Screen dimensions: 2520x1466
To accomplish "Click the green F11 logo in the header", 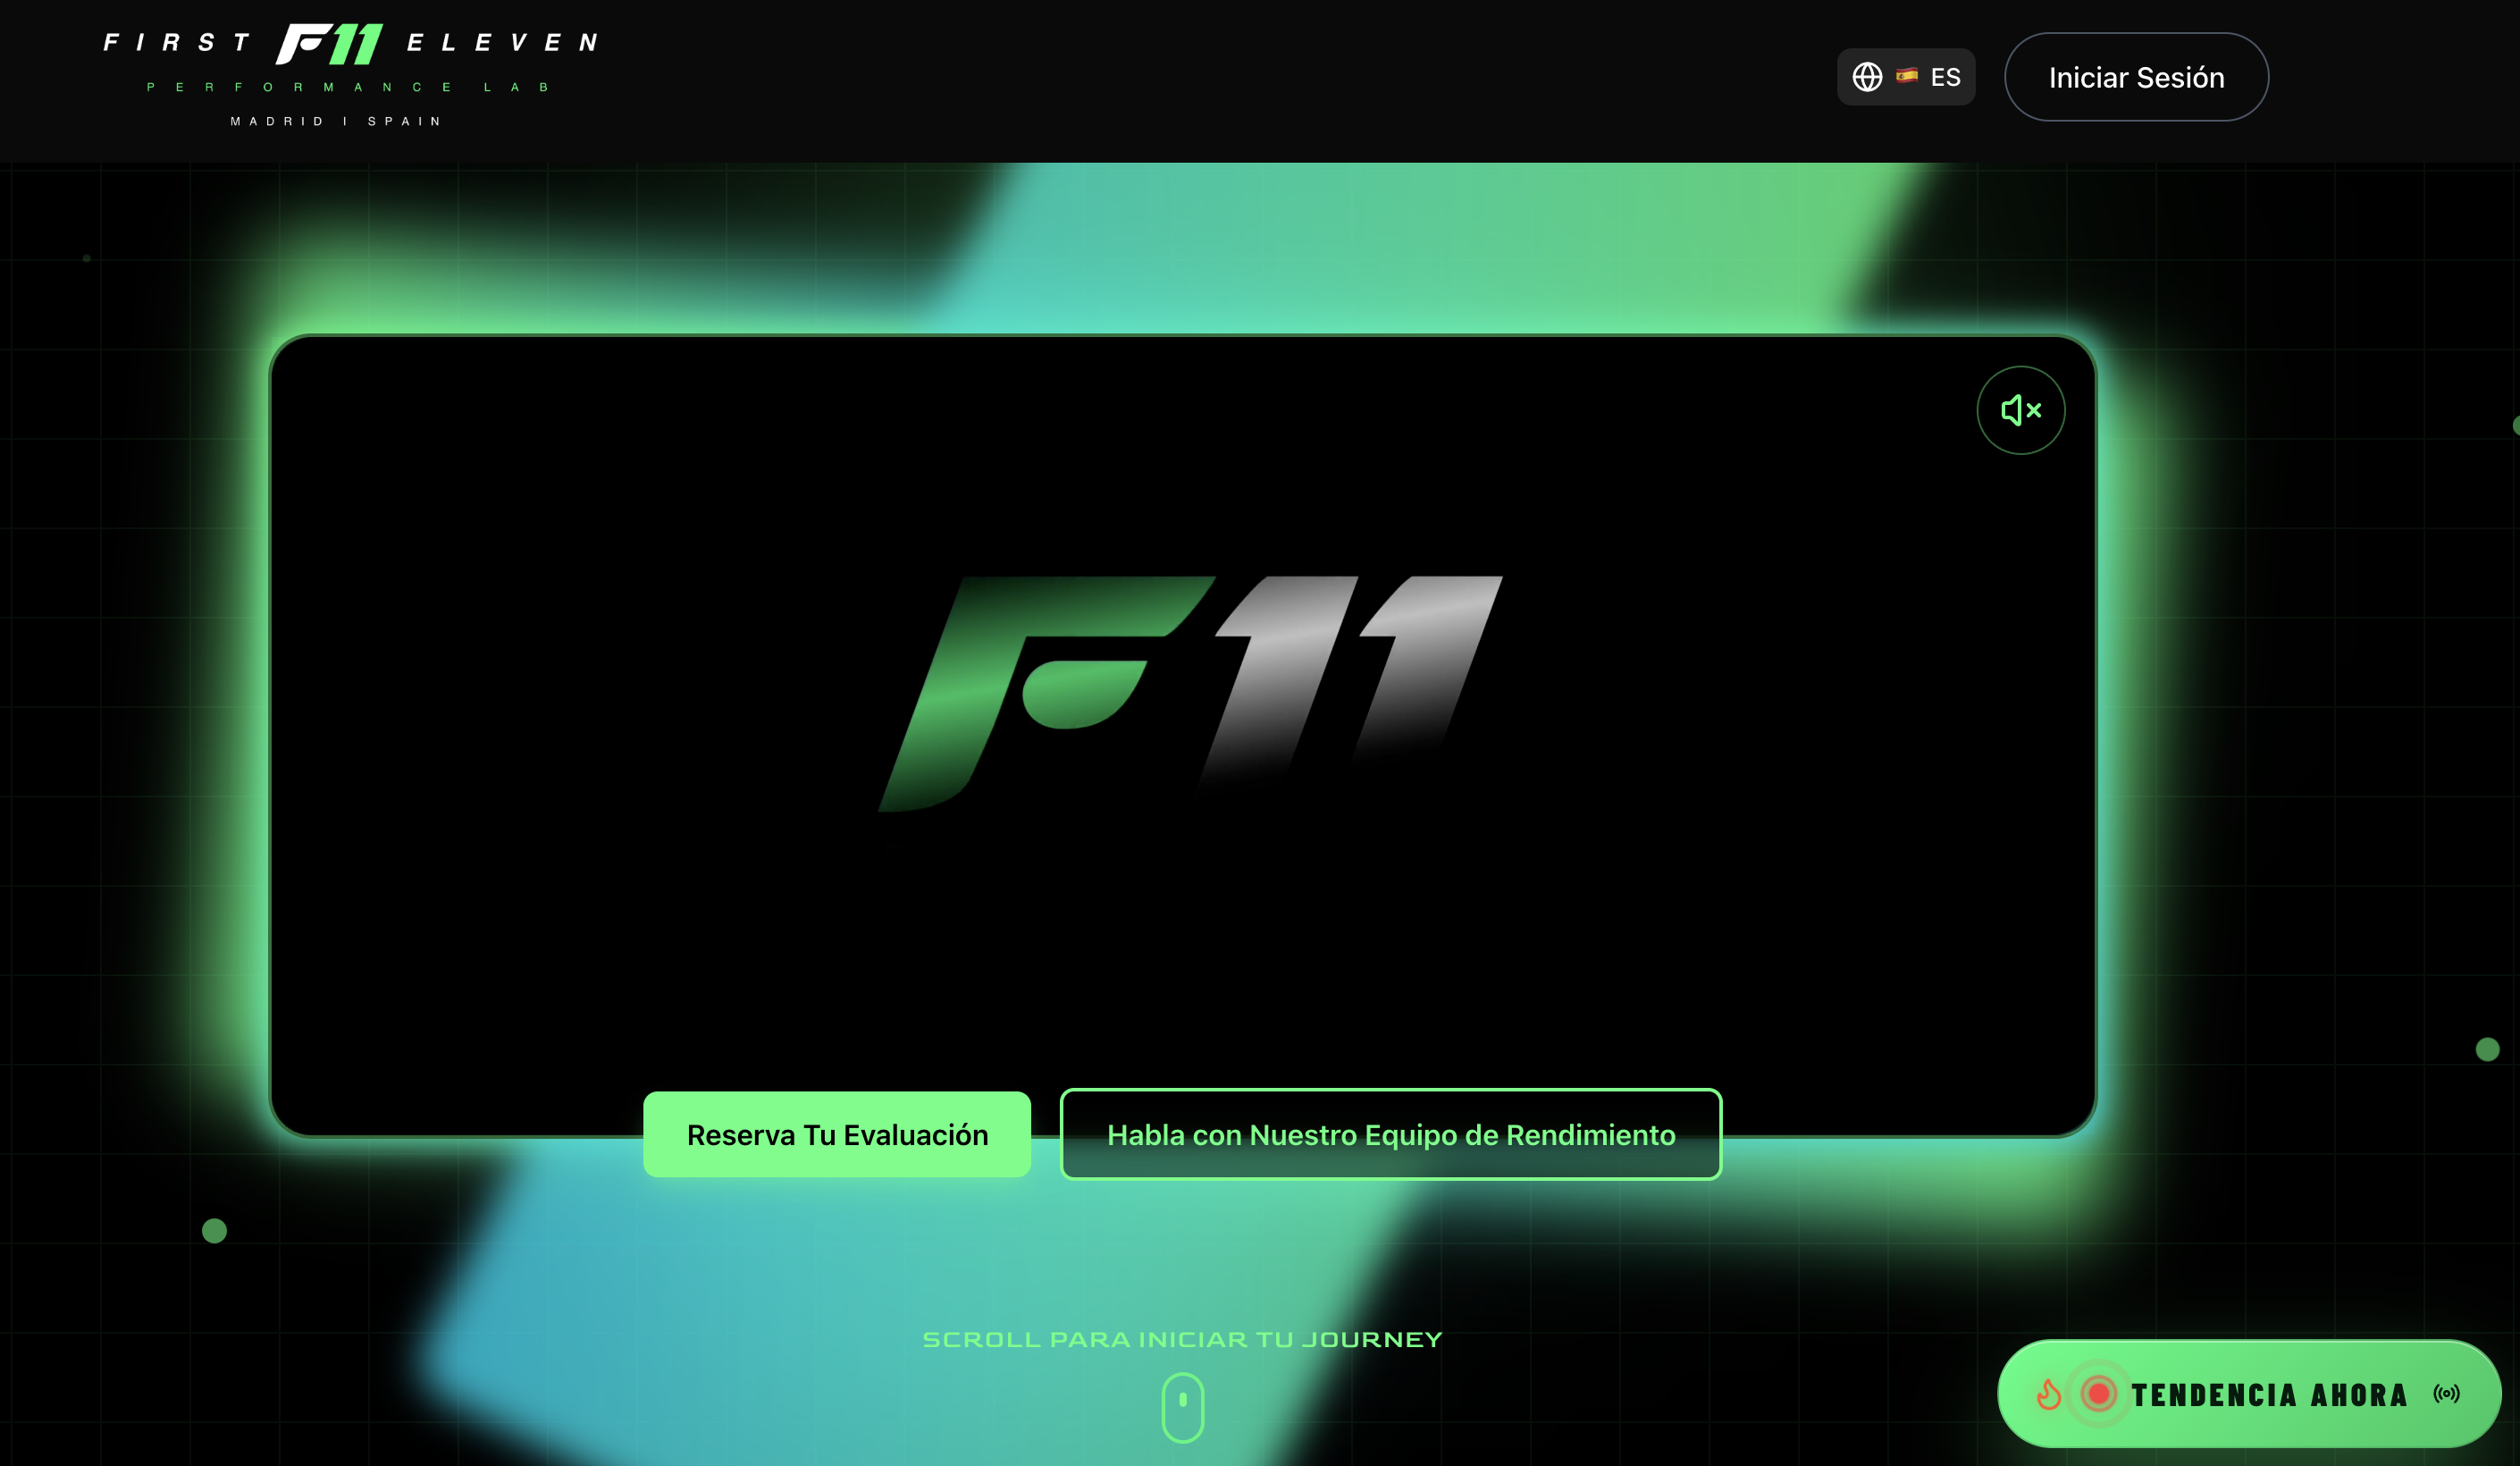I will point(329,44).
